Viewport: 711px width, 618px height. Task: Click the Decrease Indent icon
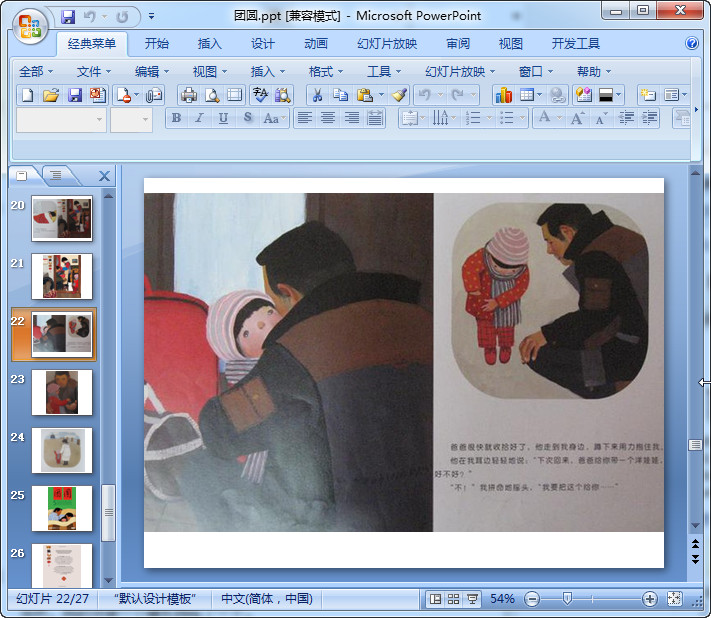[x=626, y=119]
